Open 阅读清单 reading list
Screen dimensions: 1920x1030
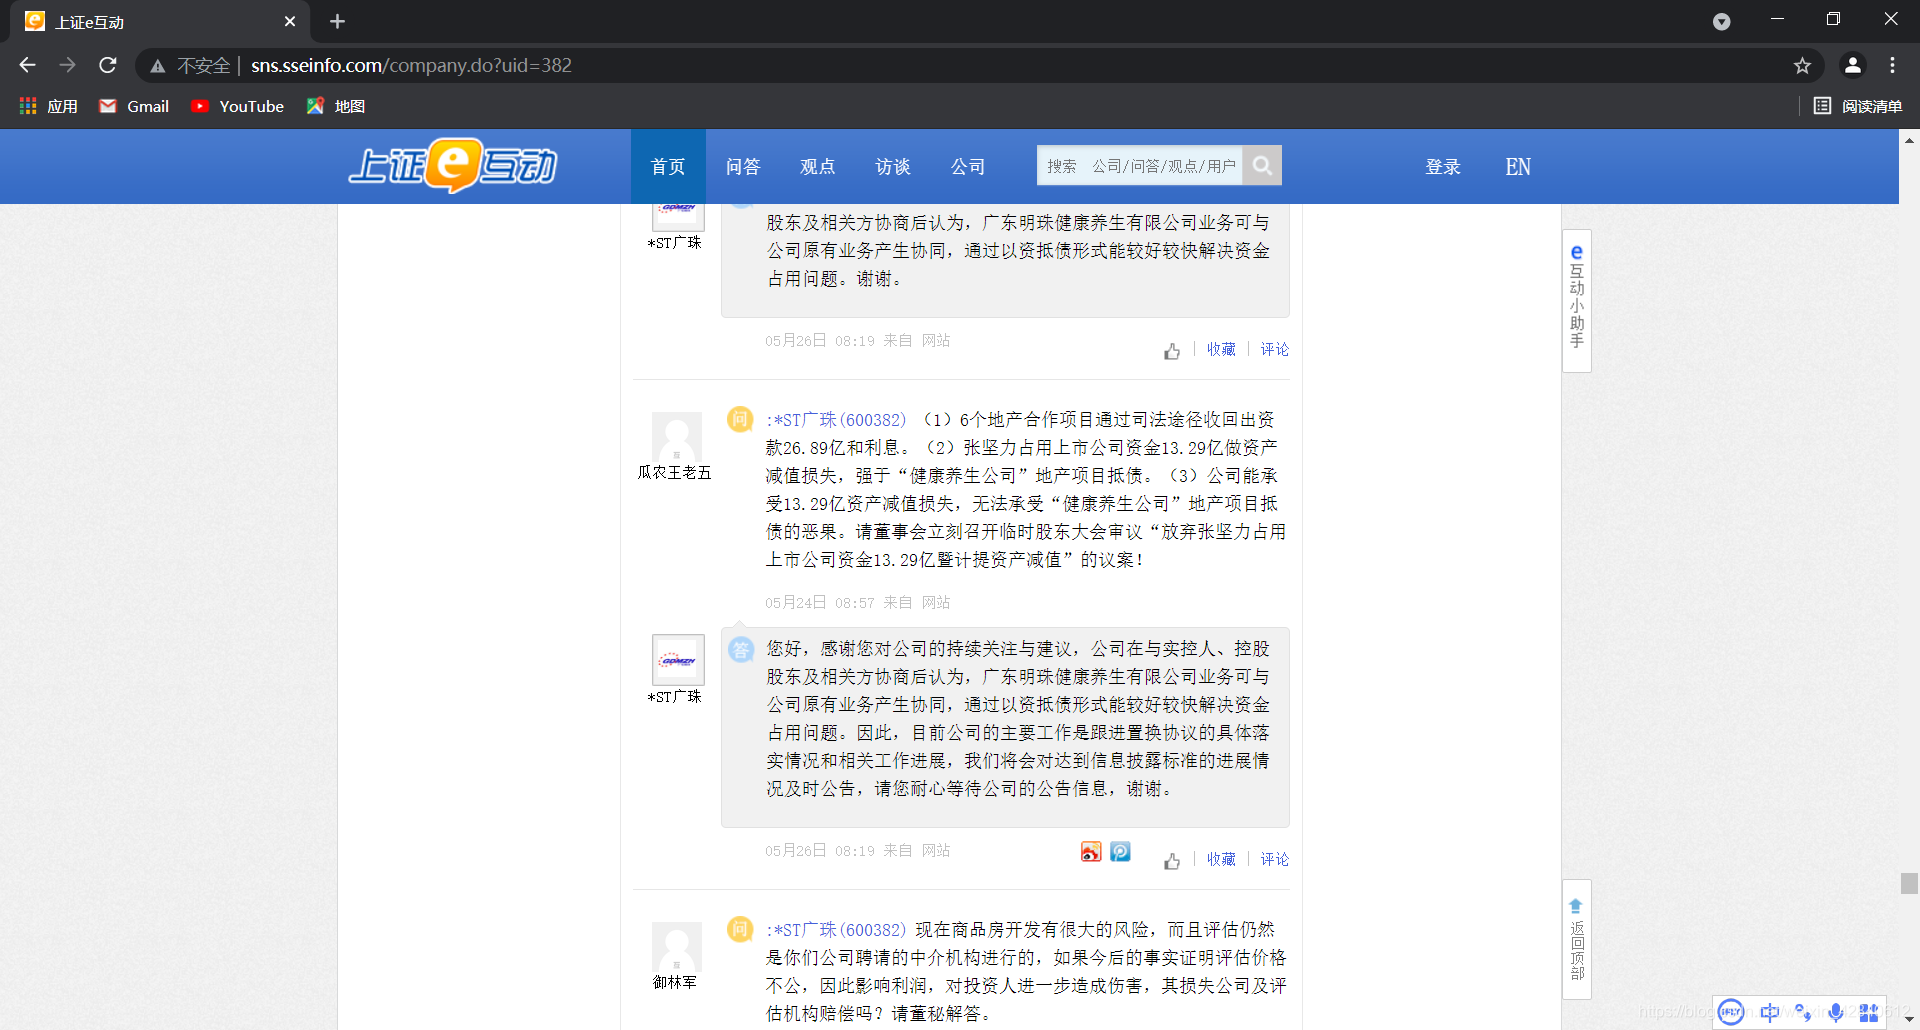(x=1858, y=106)
